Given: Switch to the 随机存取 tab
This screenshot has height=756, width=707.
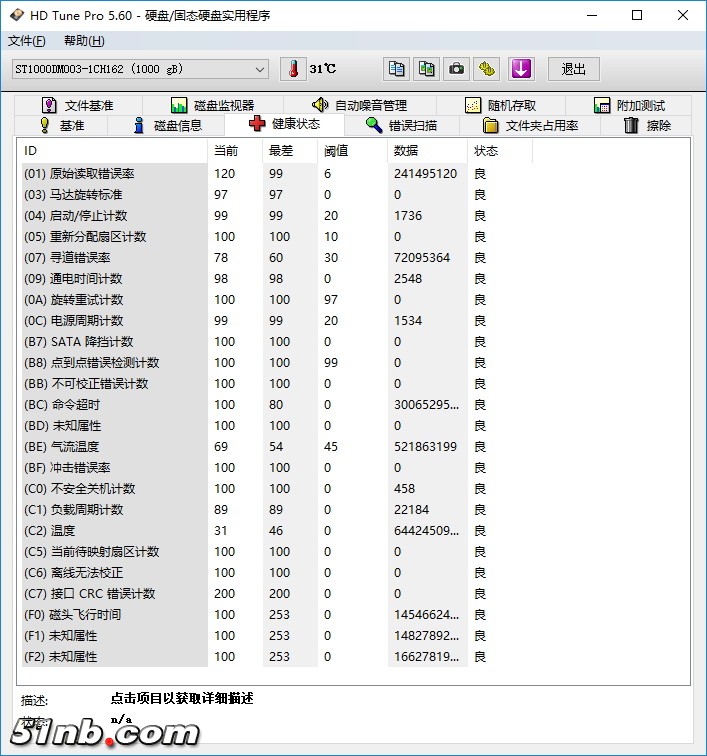Looking at the screenshot, I should (x=501, y=105).
